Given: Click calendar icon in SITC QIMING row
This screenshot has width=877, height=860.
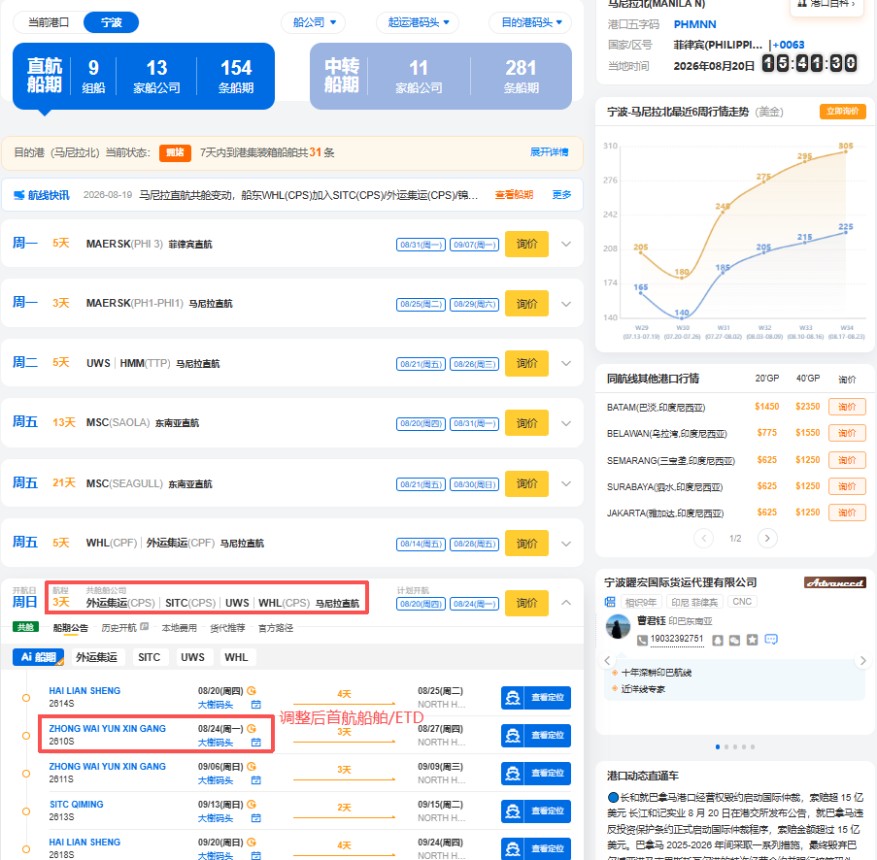Looking at the screenshot, I should [256, 818].
